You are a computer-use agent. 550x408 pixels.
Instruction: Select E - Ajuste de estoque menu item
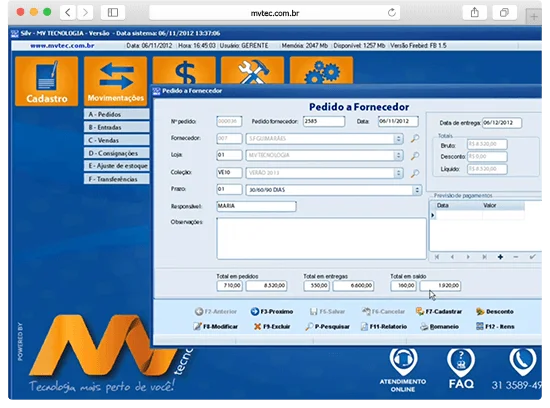[x=116, y=166]
